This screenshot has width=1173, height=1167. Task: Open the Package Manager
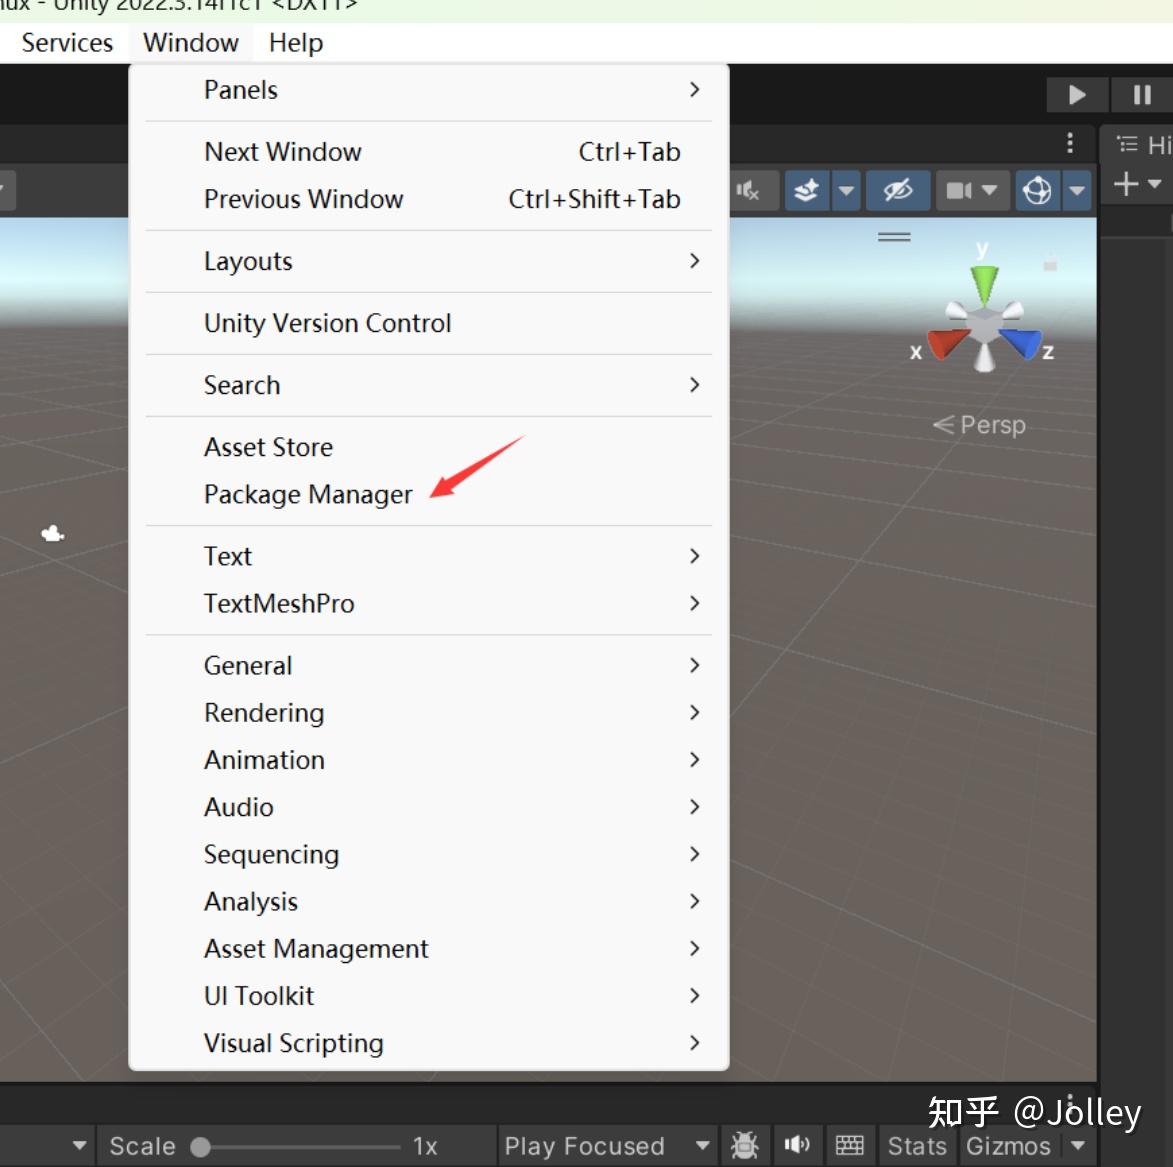tap(307, 494)
